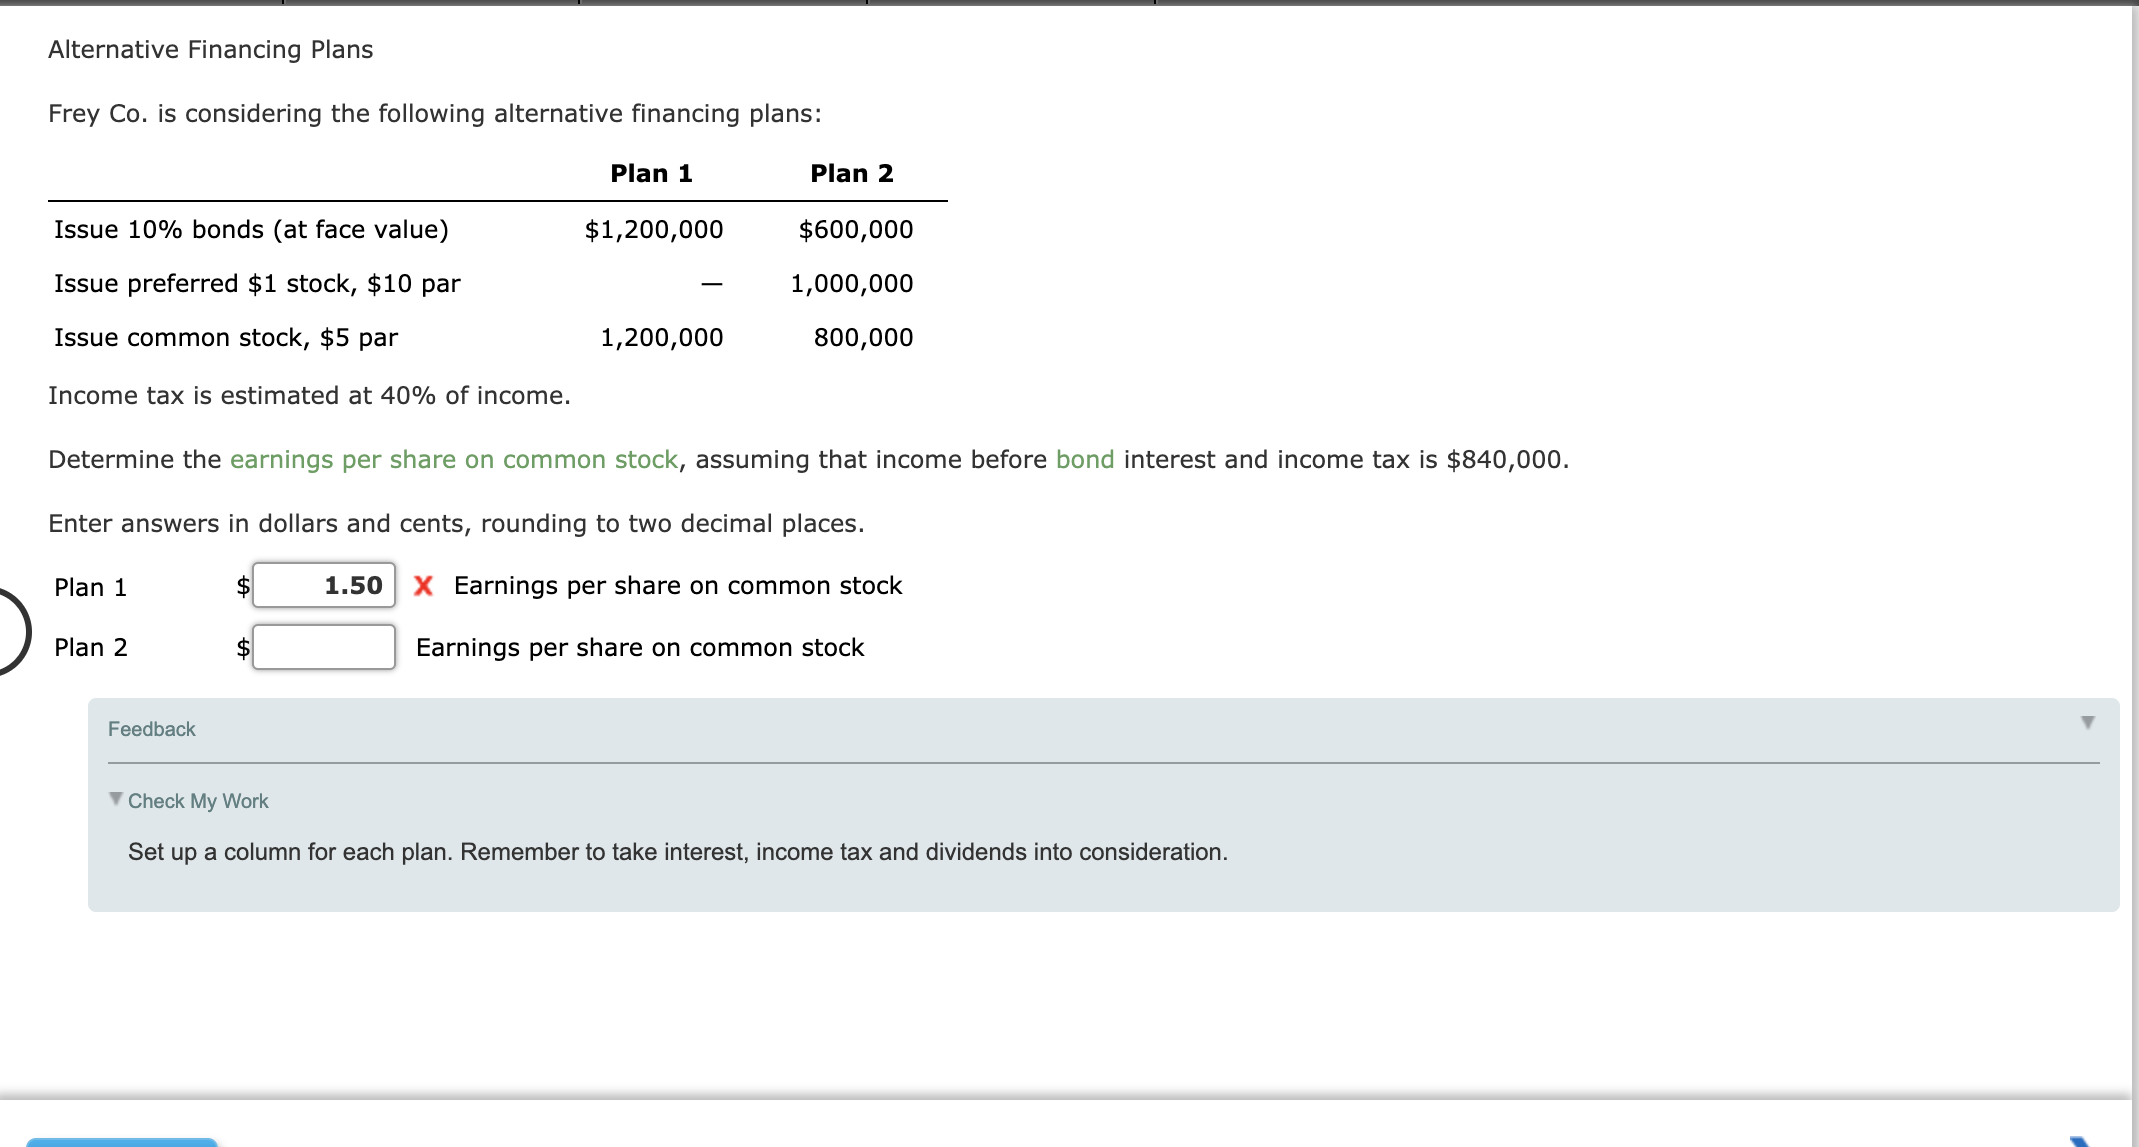Click the Check My Work label

197,800
